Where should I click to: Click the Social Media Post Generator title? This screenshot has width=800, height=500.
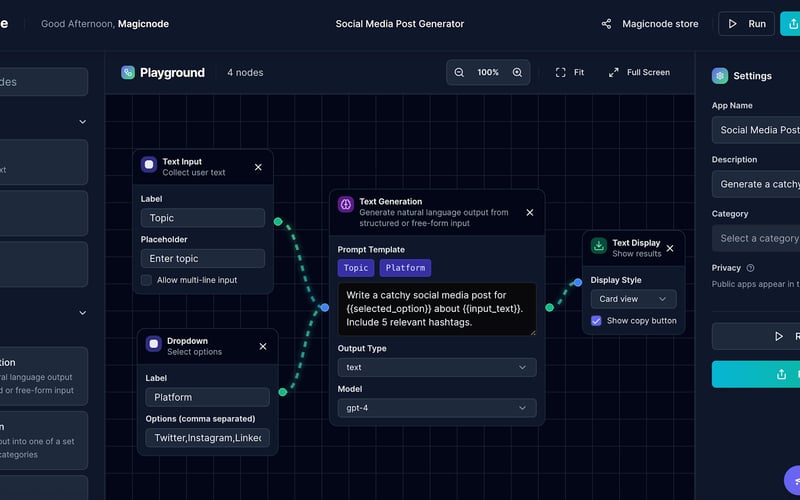click(399, 24)
